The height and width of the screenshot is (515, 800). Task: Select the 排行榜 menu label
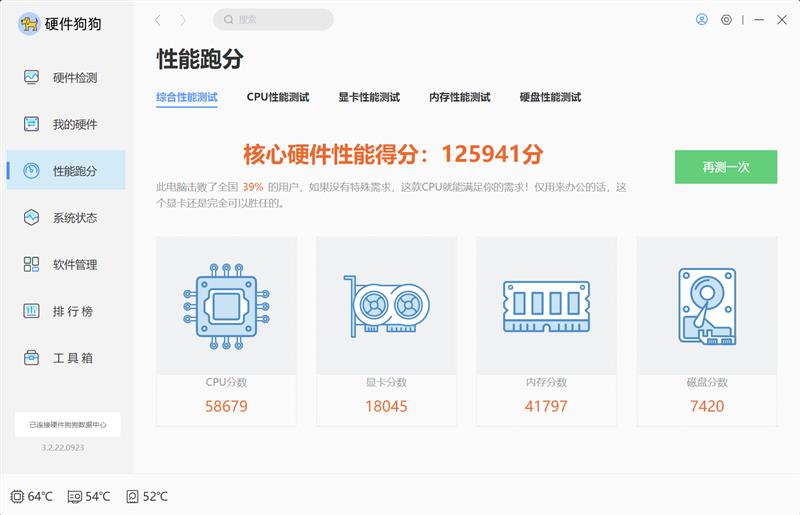[x=73, y=311]
